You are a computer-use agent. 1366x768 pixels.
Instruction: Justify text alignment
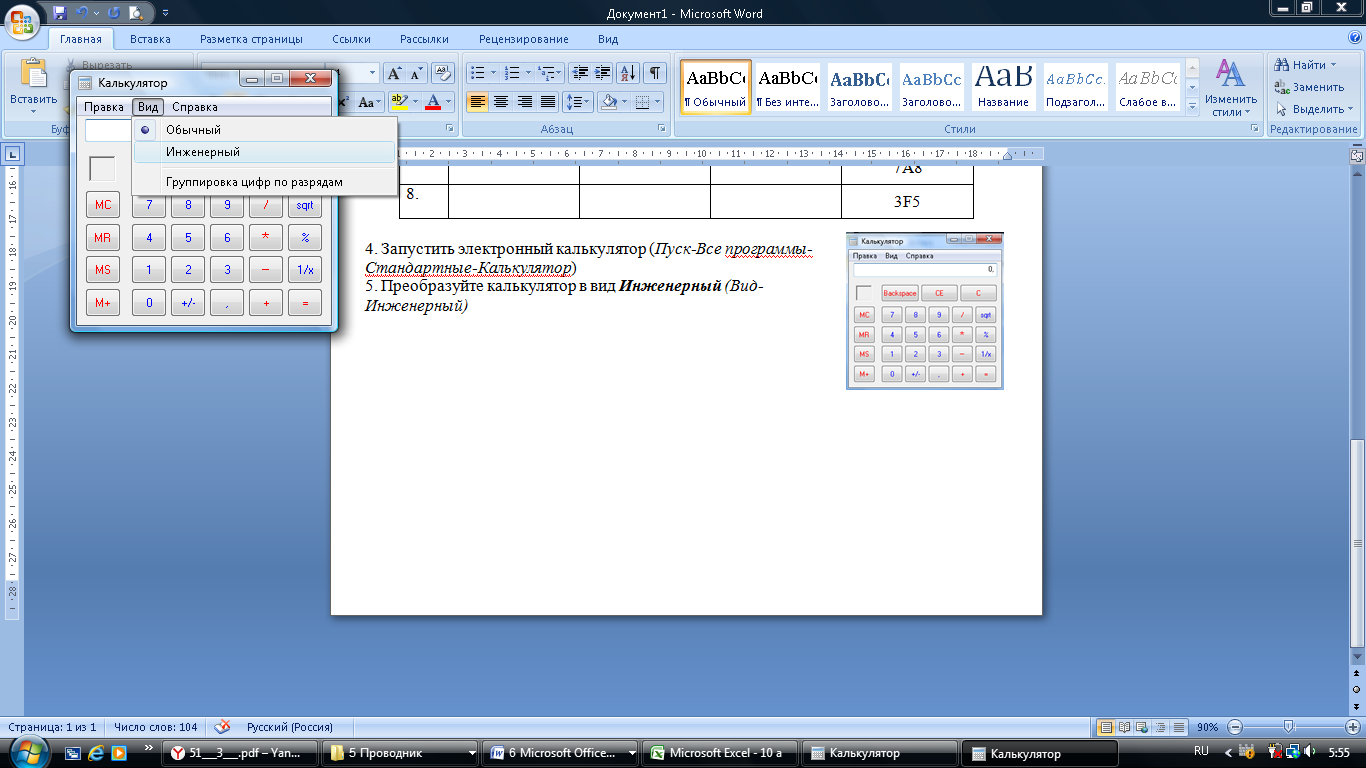(547, 102)
